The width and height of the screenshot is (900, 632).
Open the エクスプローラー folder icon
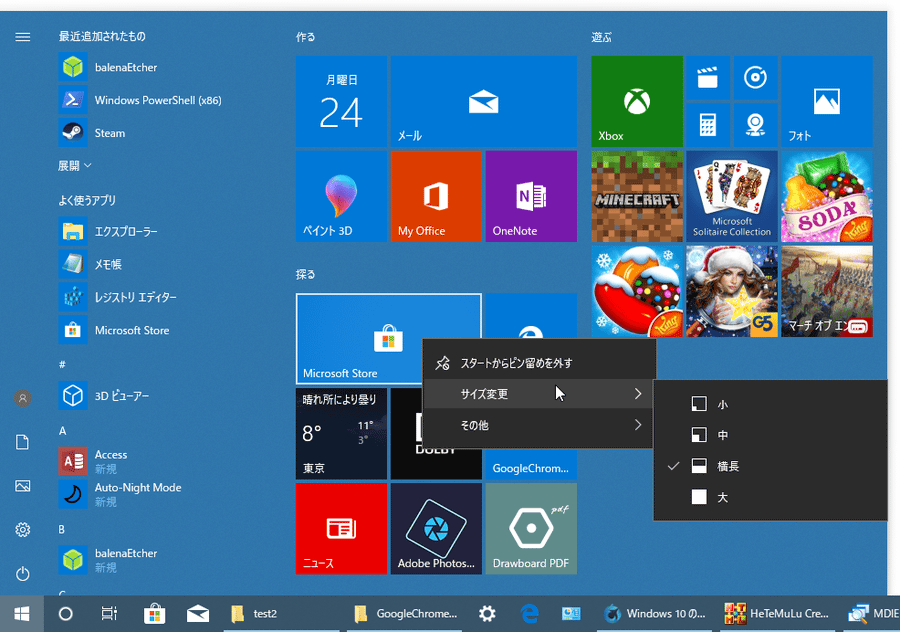(x=73, y=231)
